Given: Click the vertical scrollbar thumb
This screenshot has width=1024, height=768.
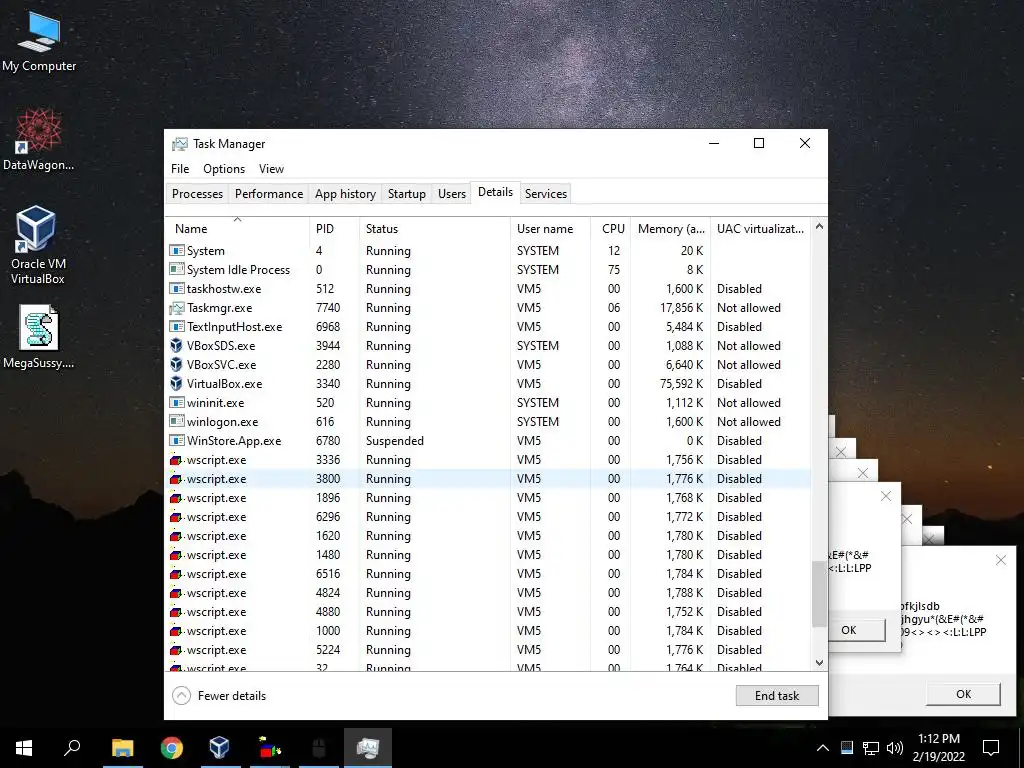Looking at the screenshot, I should pos(819,594).
